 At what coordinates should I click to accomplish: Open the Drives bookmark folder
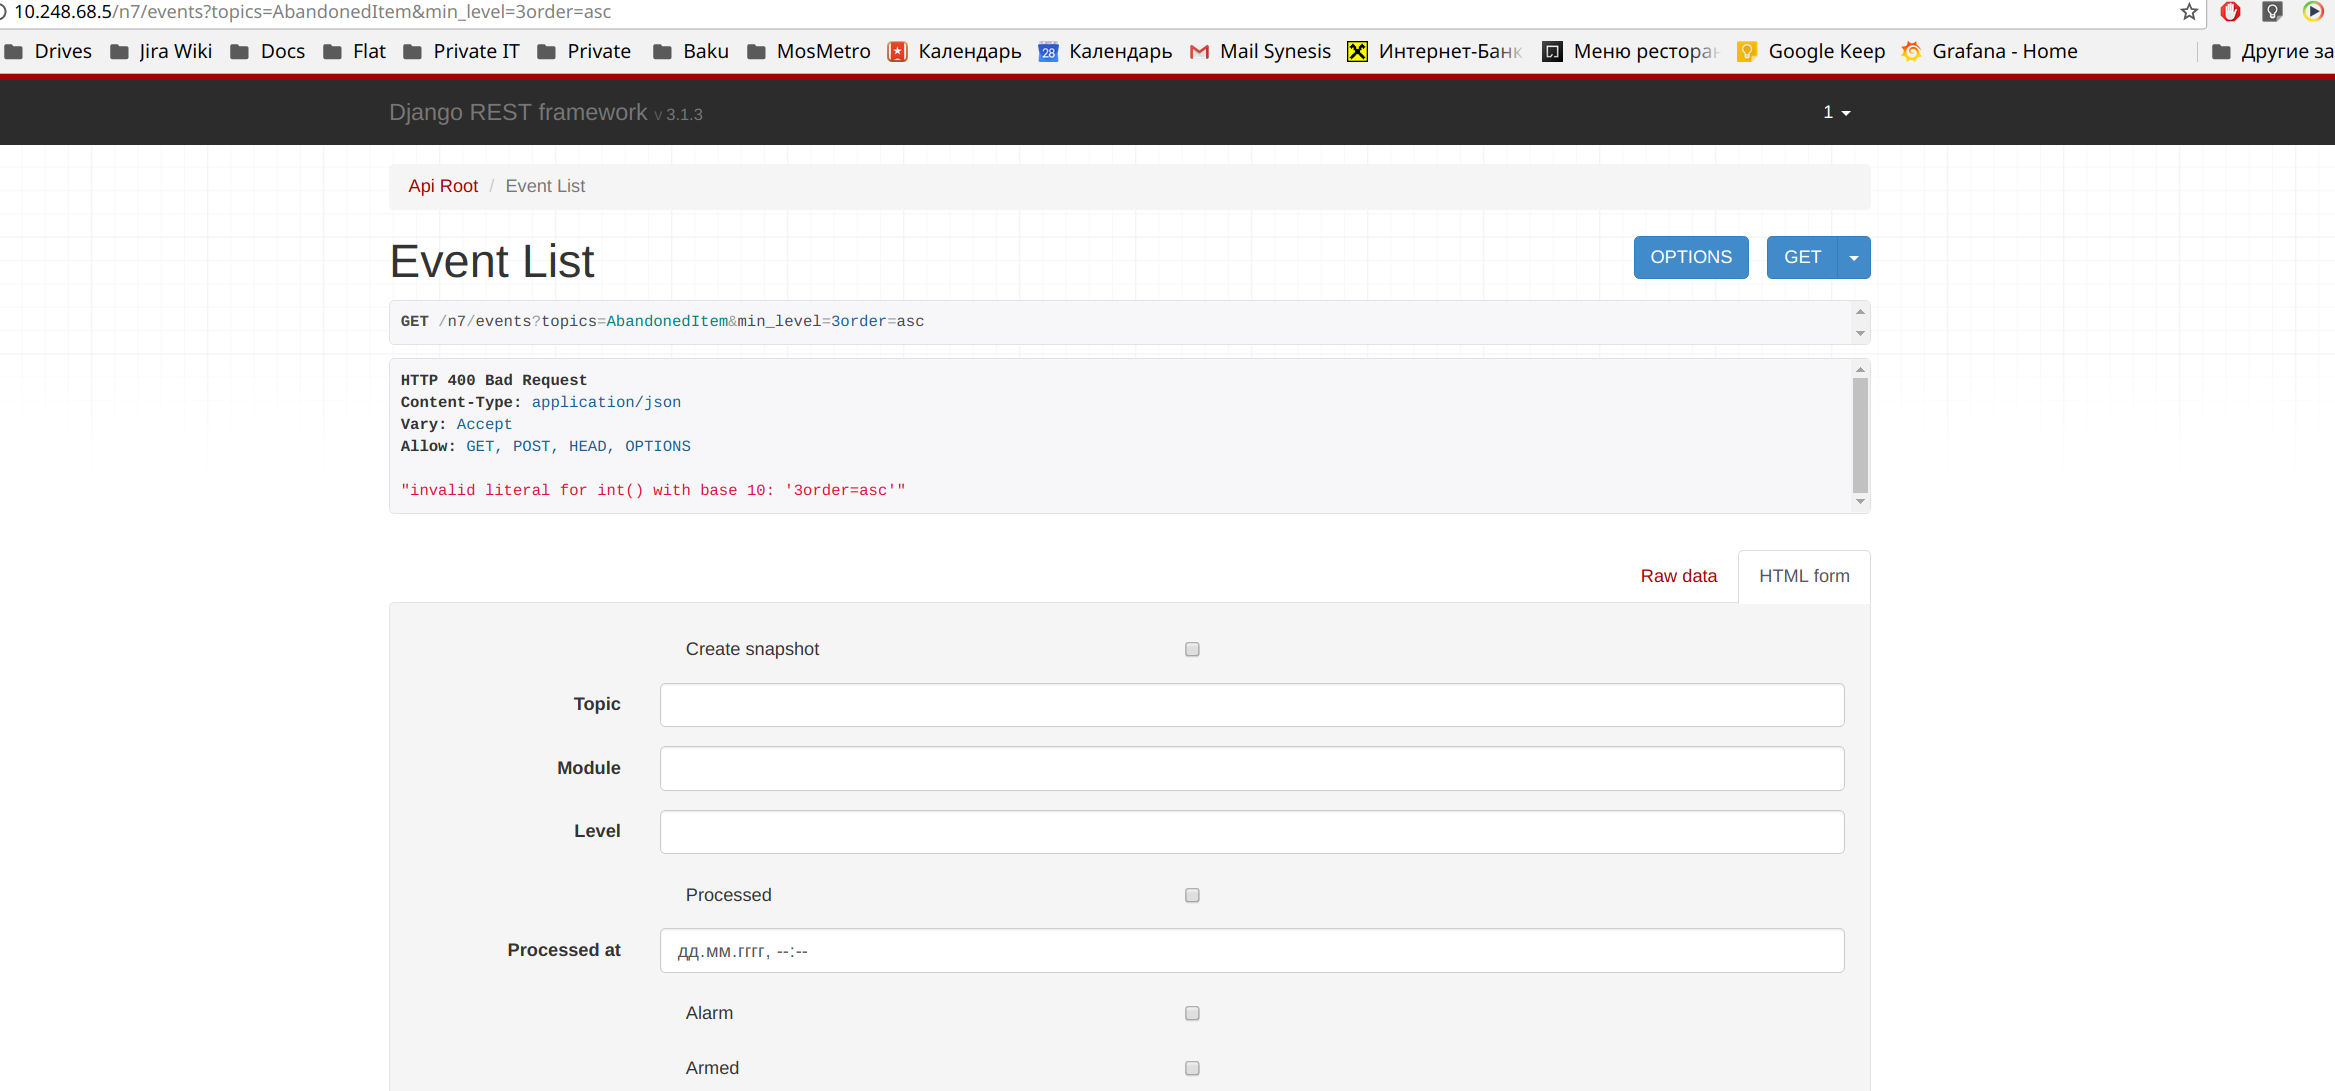48,51
